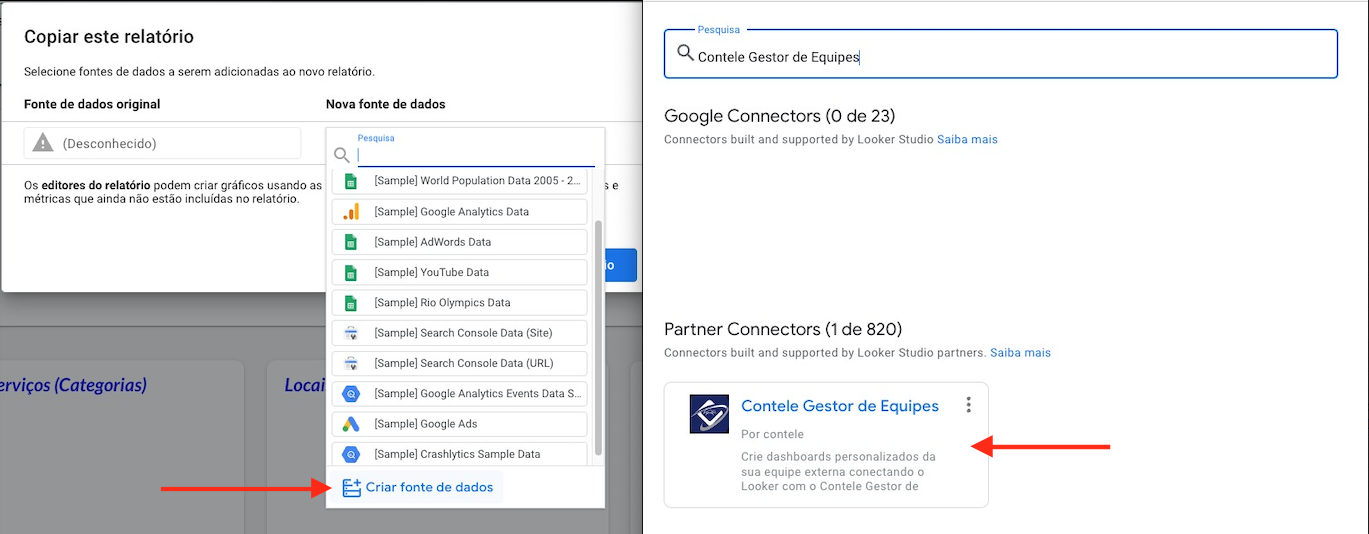Image resolution: width=1369 pixels, height=534 pixels.
Task: Click the Por contele author text
Action: tap(772, 434)
